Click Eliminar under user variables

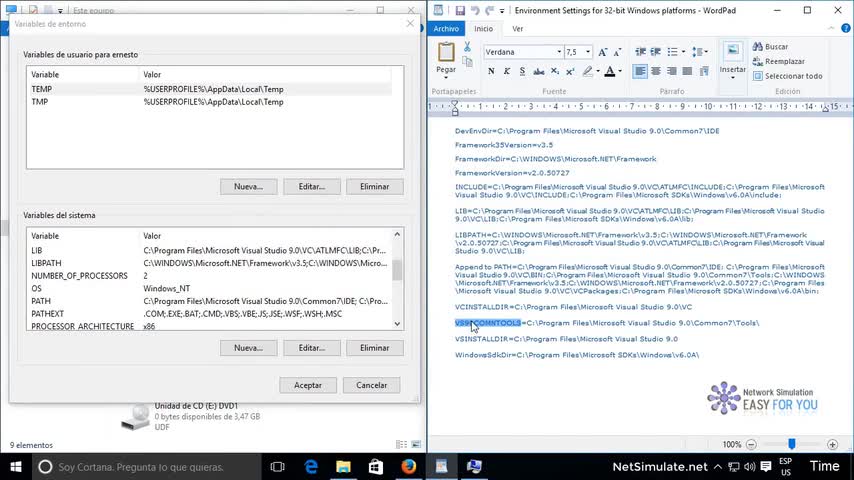(x=375, y=186)
